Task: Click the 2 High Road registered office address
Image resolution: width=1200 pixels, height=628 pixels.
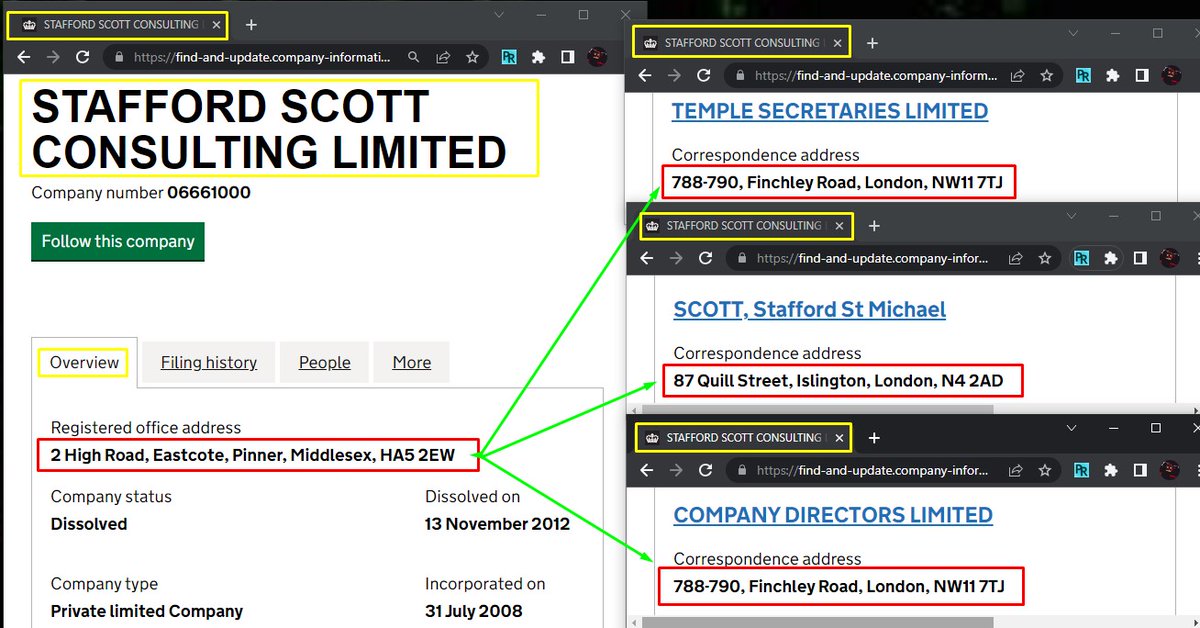Action: [x=253, y=455]
